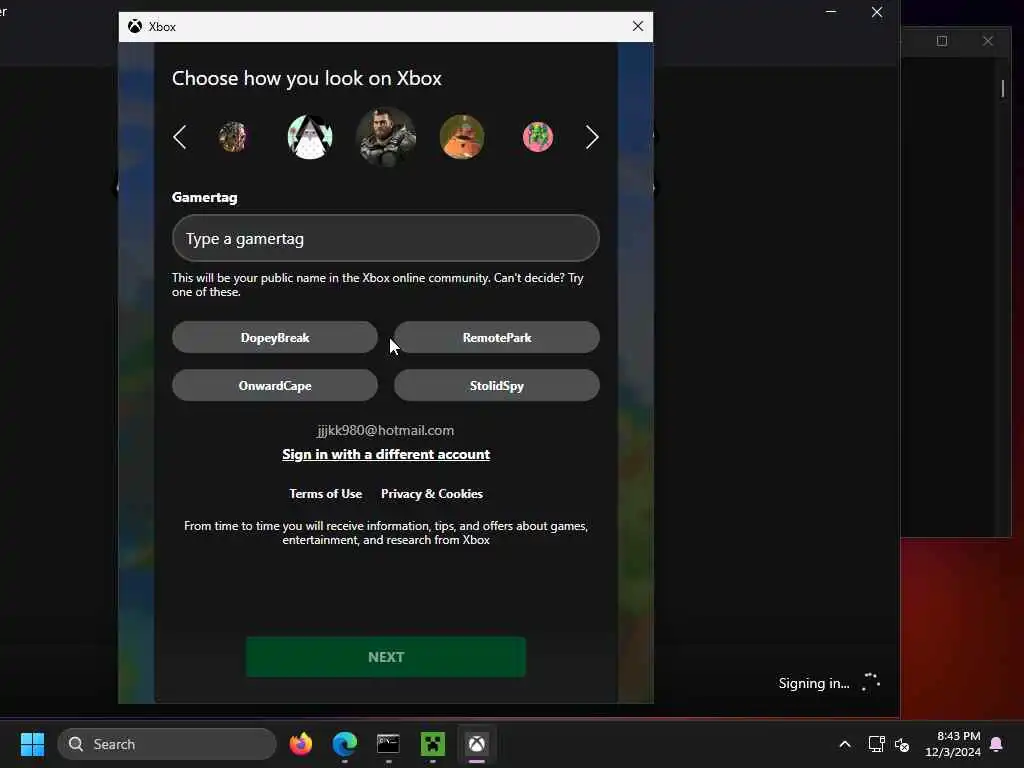Minimize the background launcher window
Screen dimensions: 1024x768
[x=831, y=12]
